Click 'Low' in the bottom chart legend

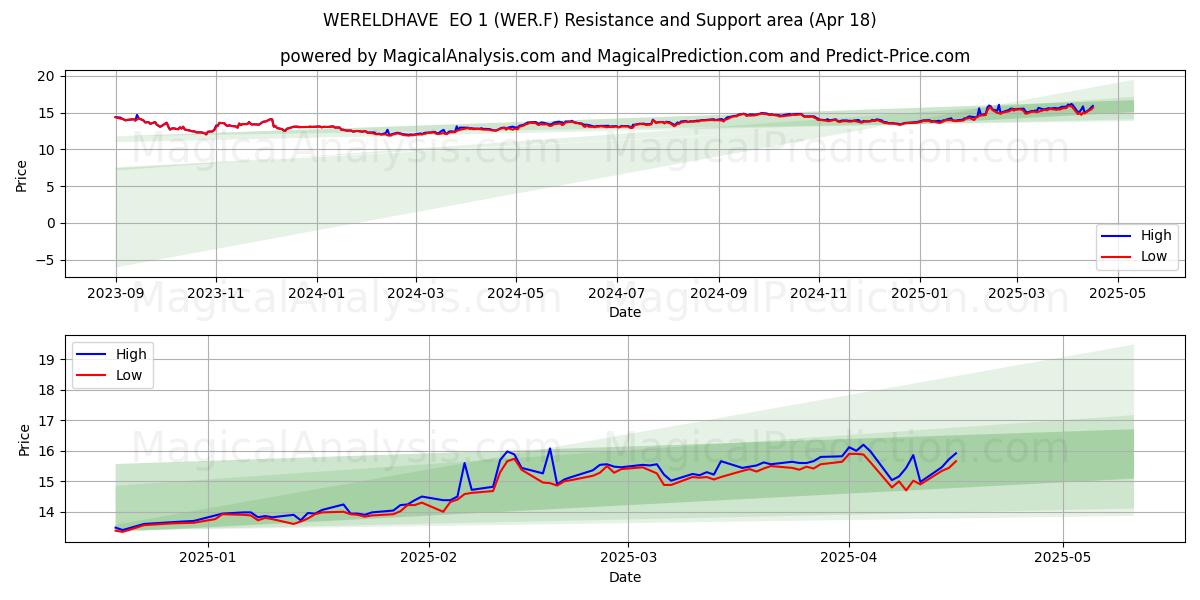tap(130, 375)
